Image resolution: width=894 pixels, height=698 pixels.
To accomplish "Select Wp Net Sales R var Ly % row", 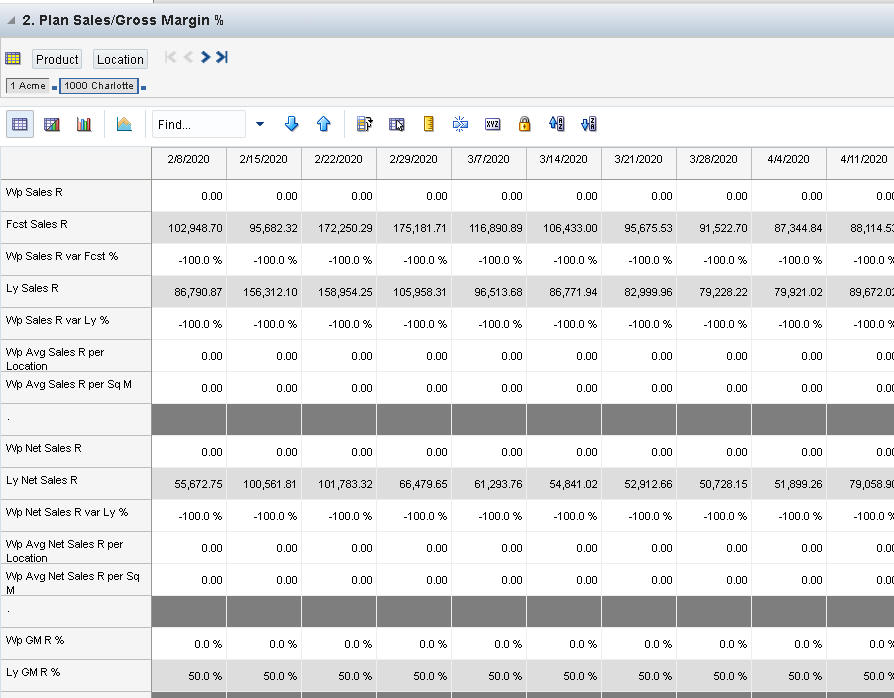I will point(76,516).
